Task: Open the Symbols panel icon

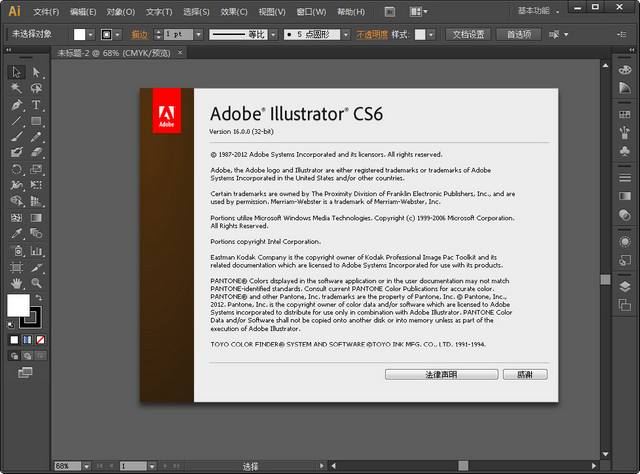Action: click(x=624, y=151)
